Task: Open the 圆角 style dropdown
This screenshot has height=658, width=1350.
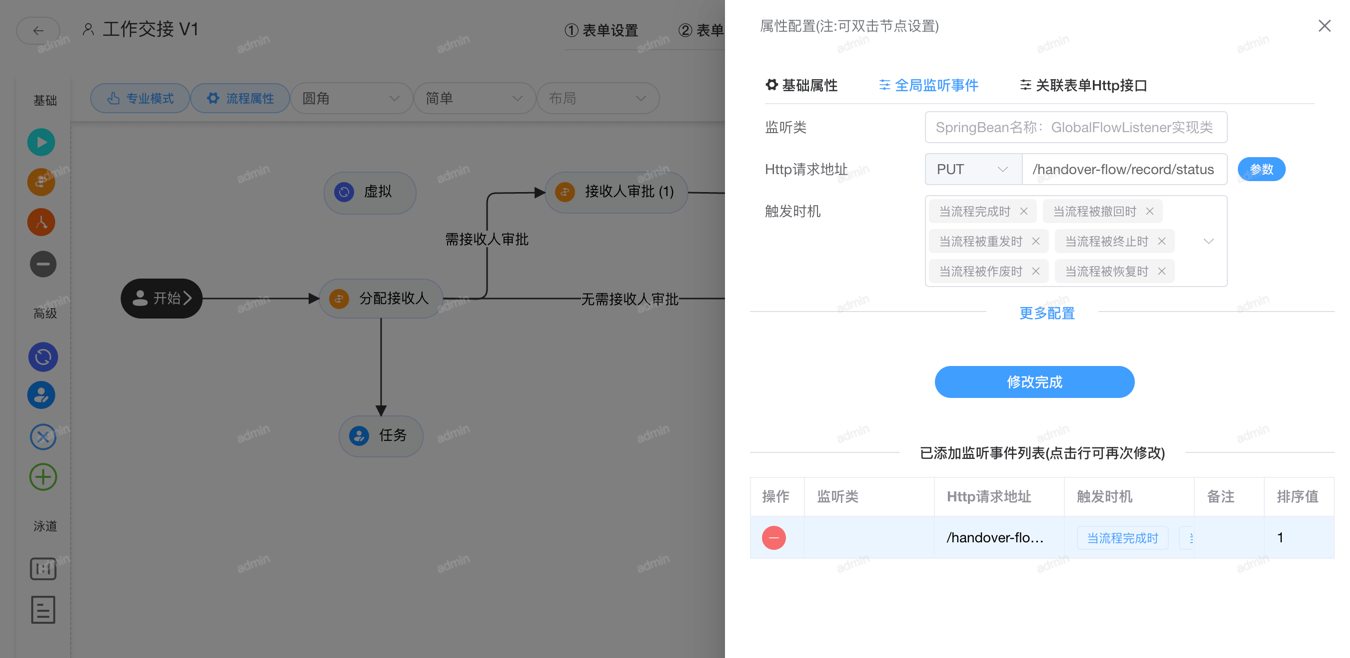Action: click(350, 99)
